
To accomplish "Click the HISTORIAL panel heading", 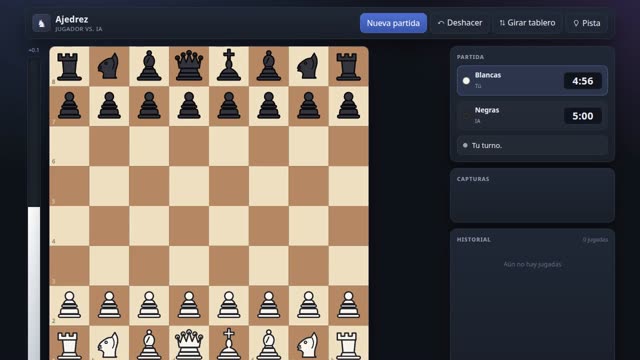I will [473, 239].
